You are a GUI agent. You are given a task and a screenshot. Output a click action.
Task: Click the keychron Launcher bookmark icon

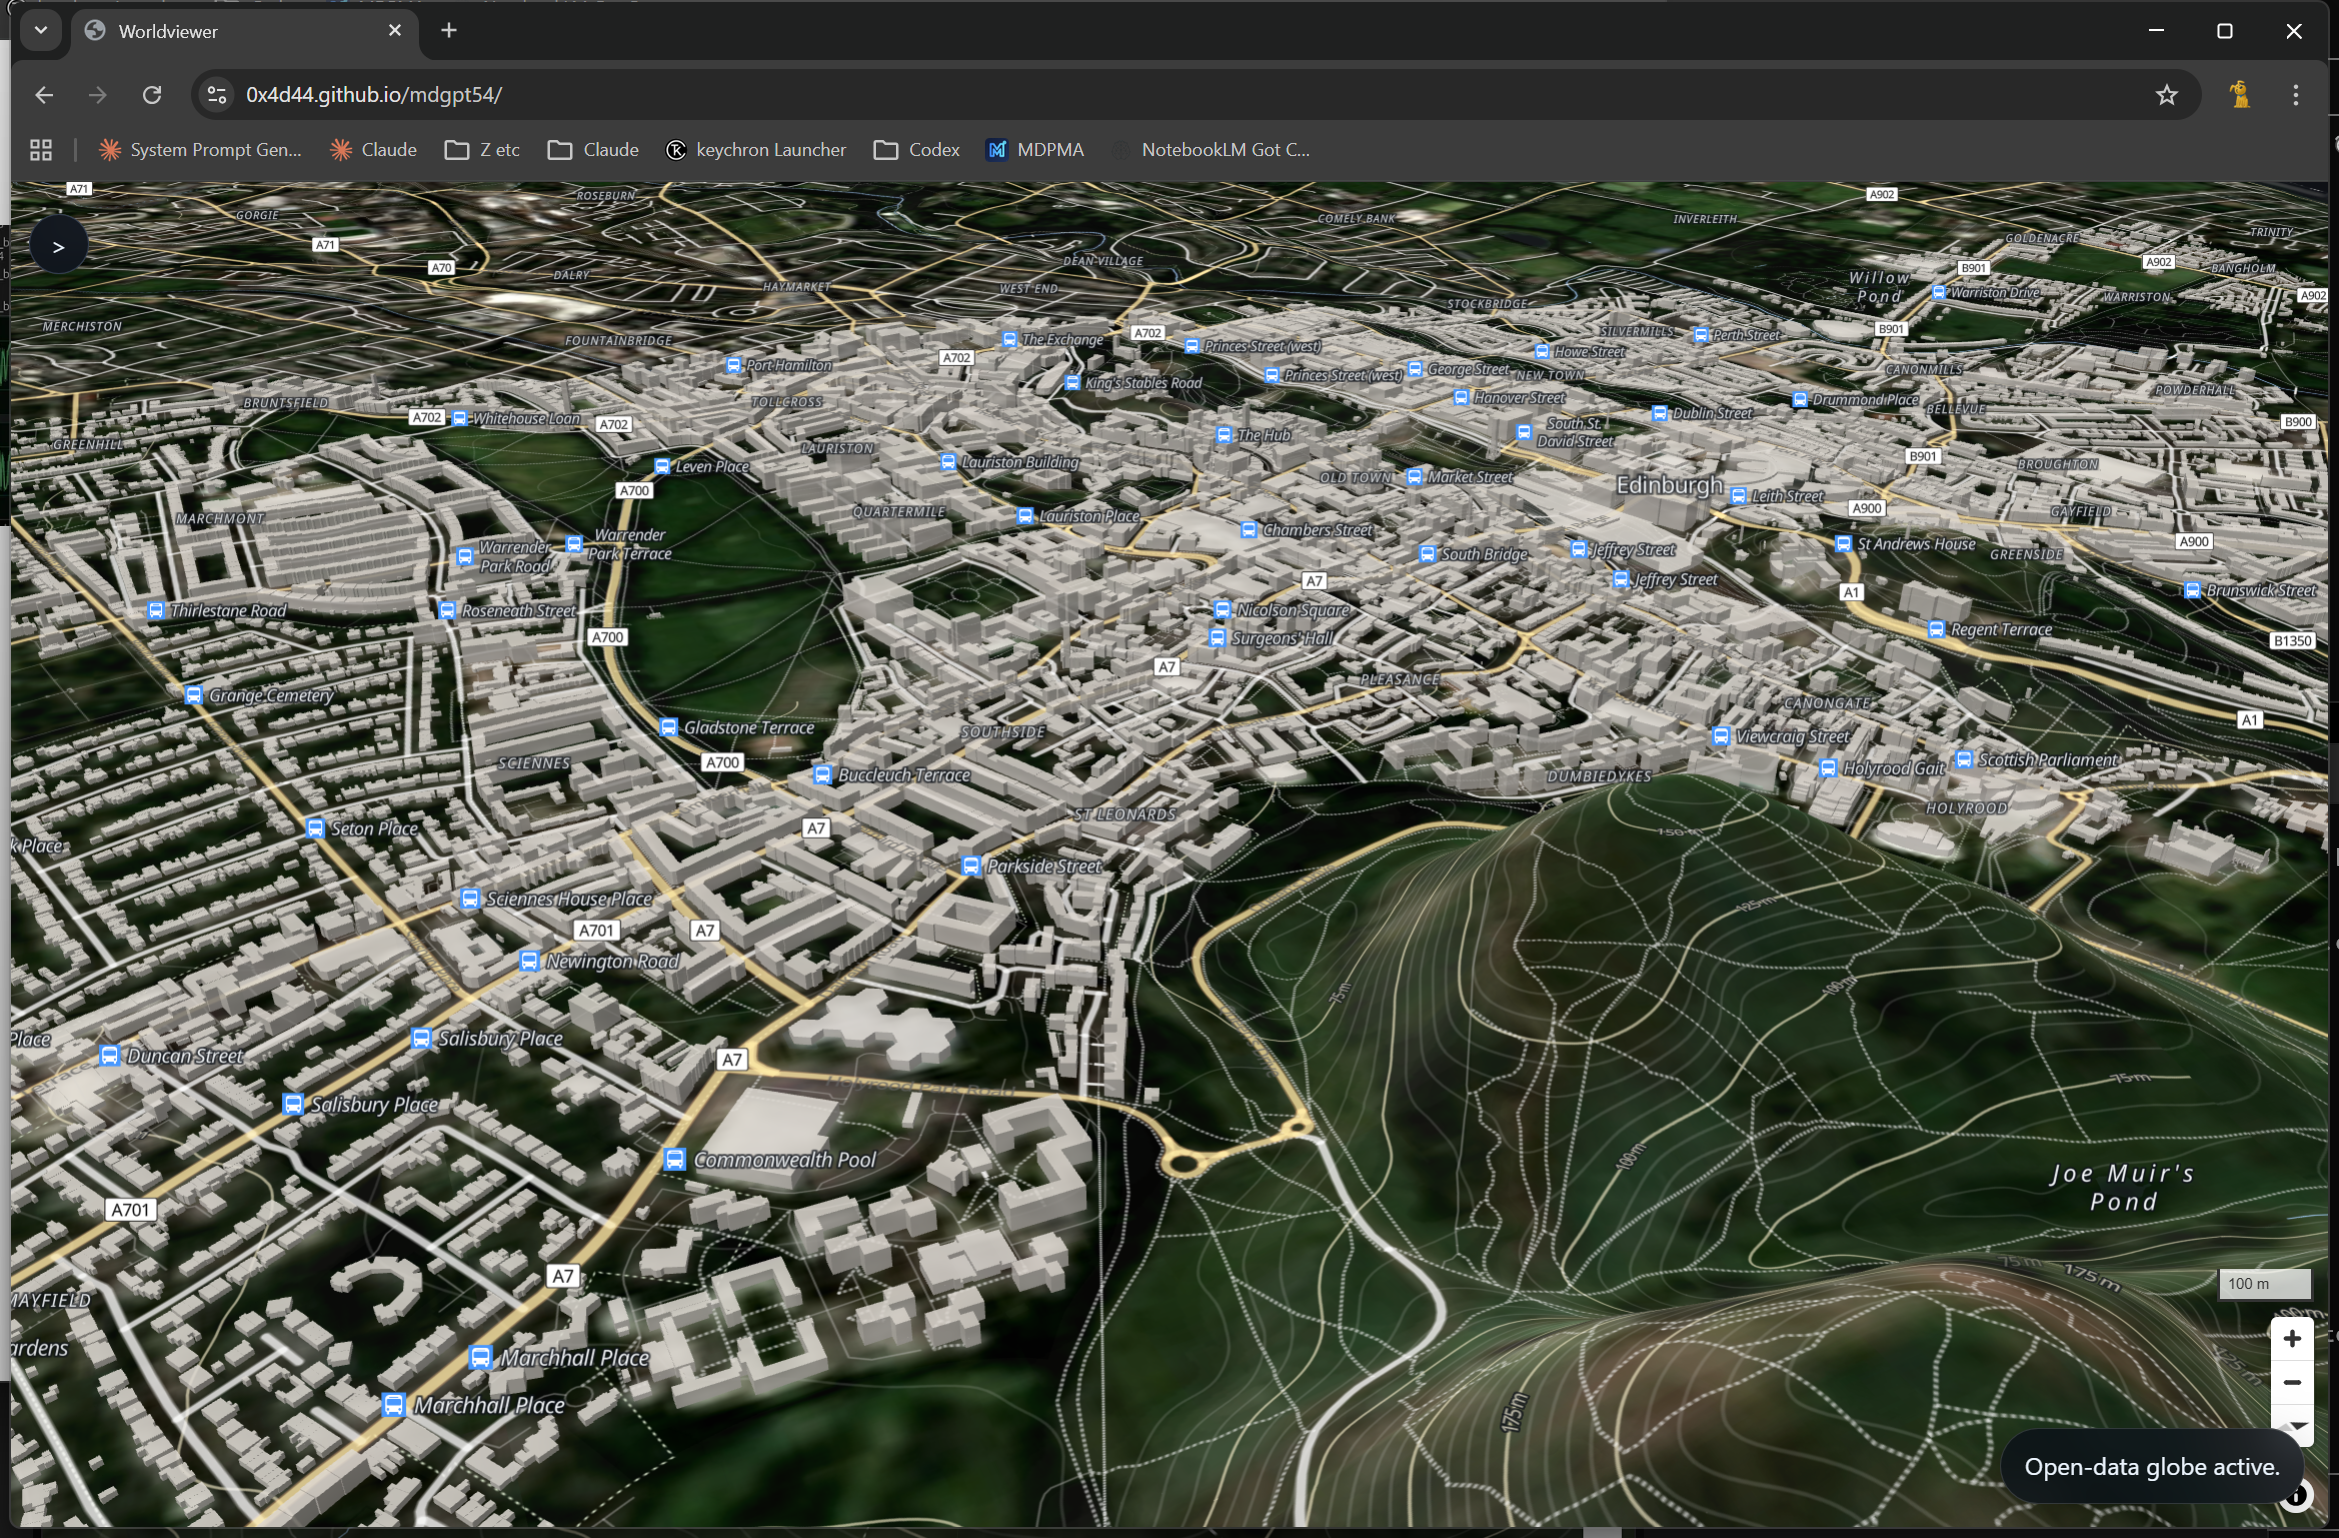[677, 149]
